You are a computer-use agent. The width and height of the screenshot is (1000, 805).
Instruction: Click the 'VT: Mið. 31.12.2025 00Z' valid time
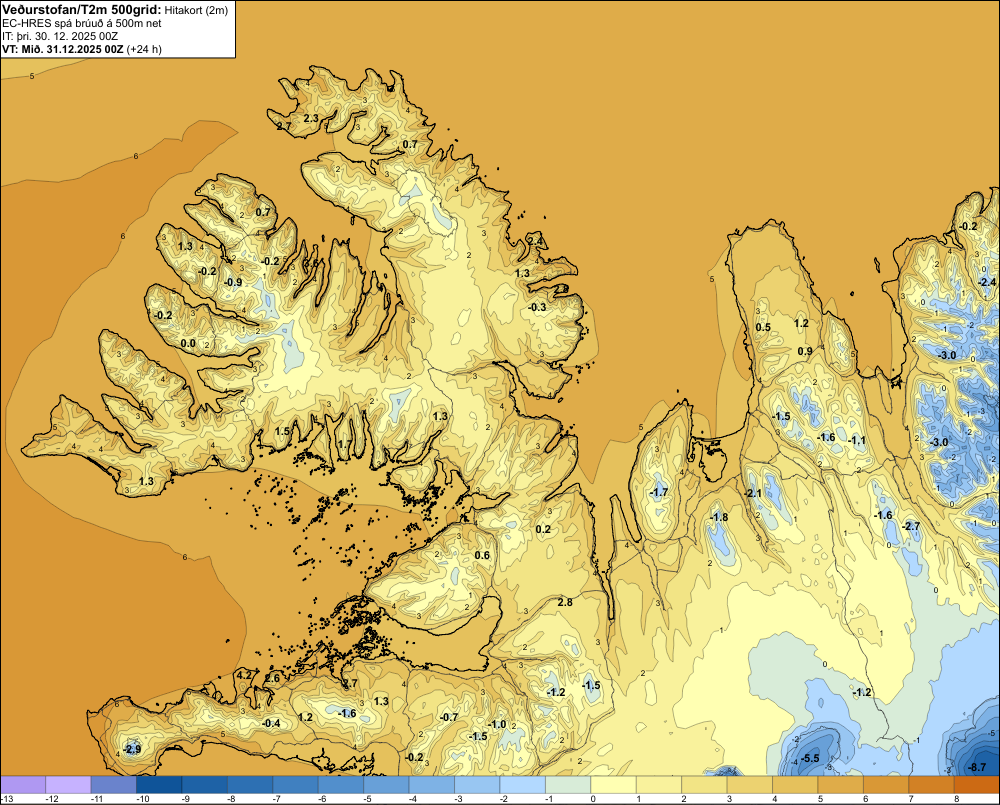pos(63,49)
